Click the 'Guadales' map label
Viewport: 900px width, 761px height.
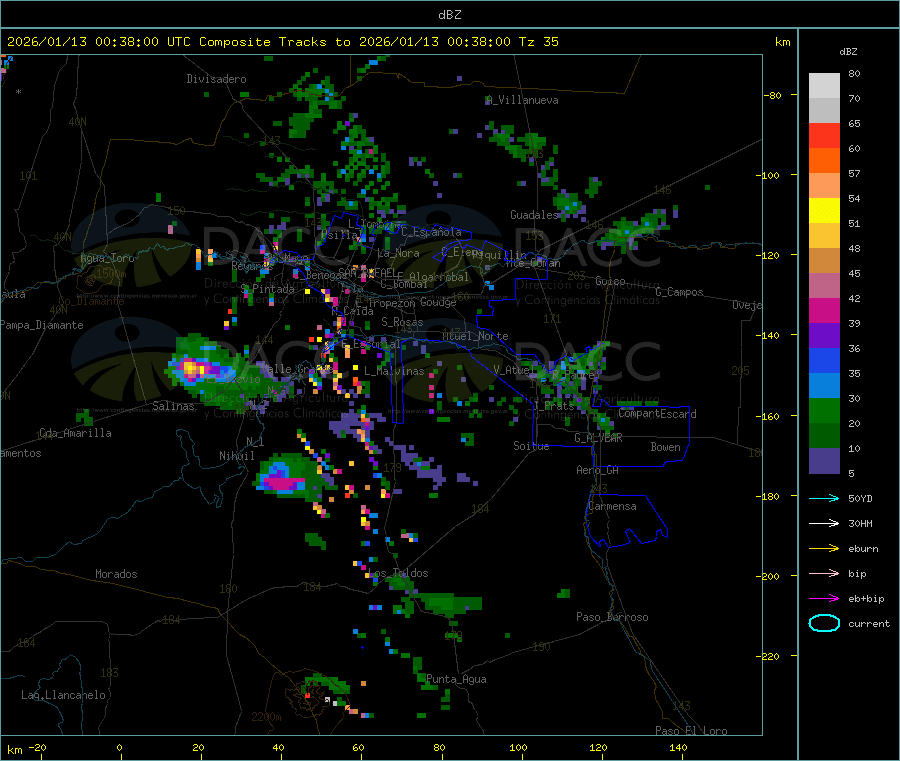click(534, 215)
